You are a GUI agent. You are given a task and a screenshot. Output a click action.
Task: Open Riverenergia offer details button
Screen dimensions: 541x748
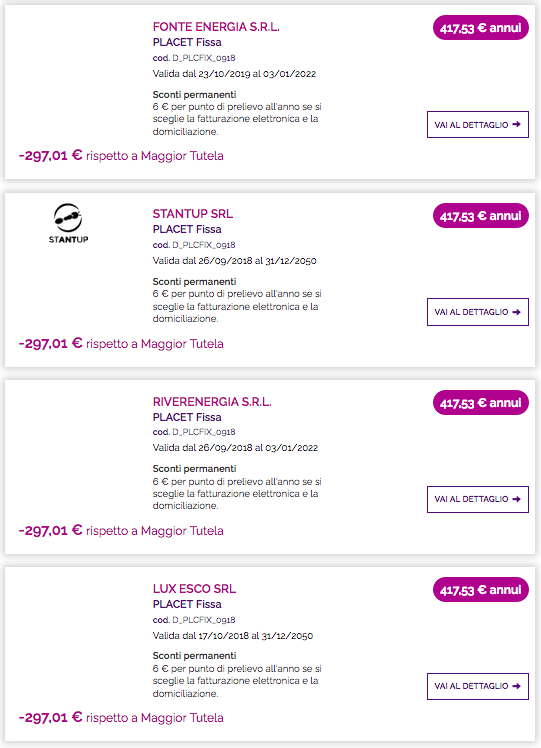click(x=478, y=499)
